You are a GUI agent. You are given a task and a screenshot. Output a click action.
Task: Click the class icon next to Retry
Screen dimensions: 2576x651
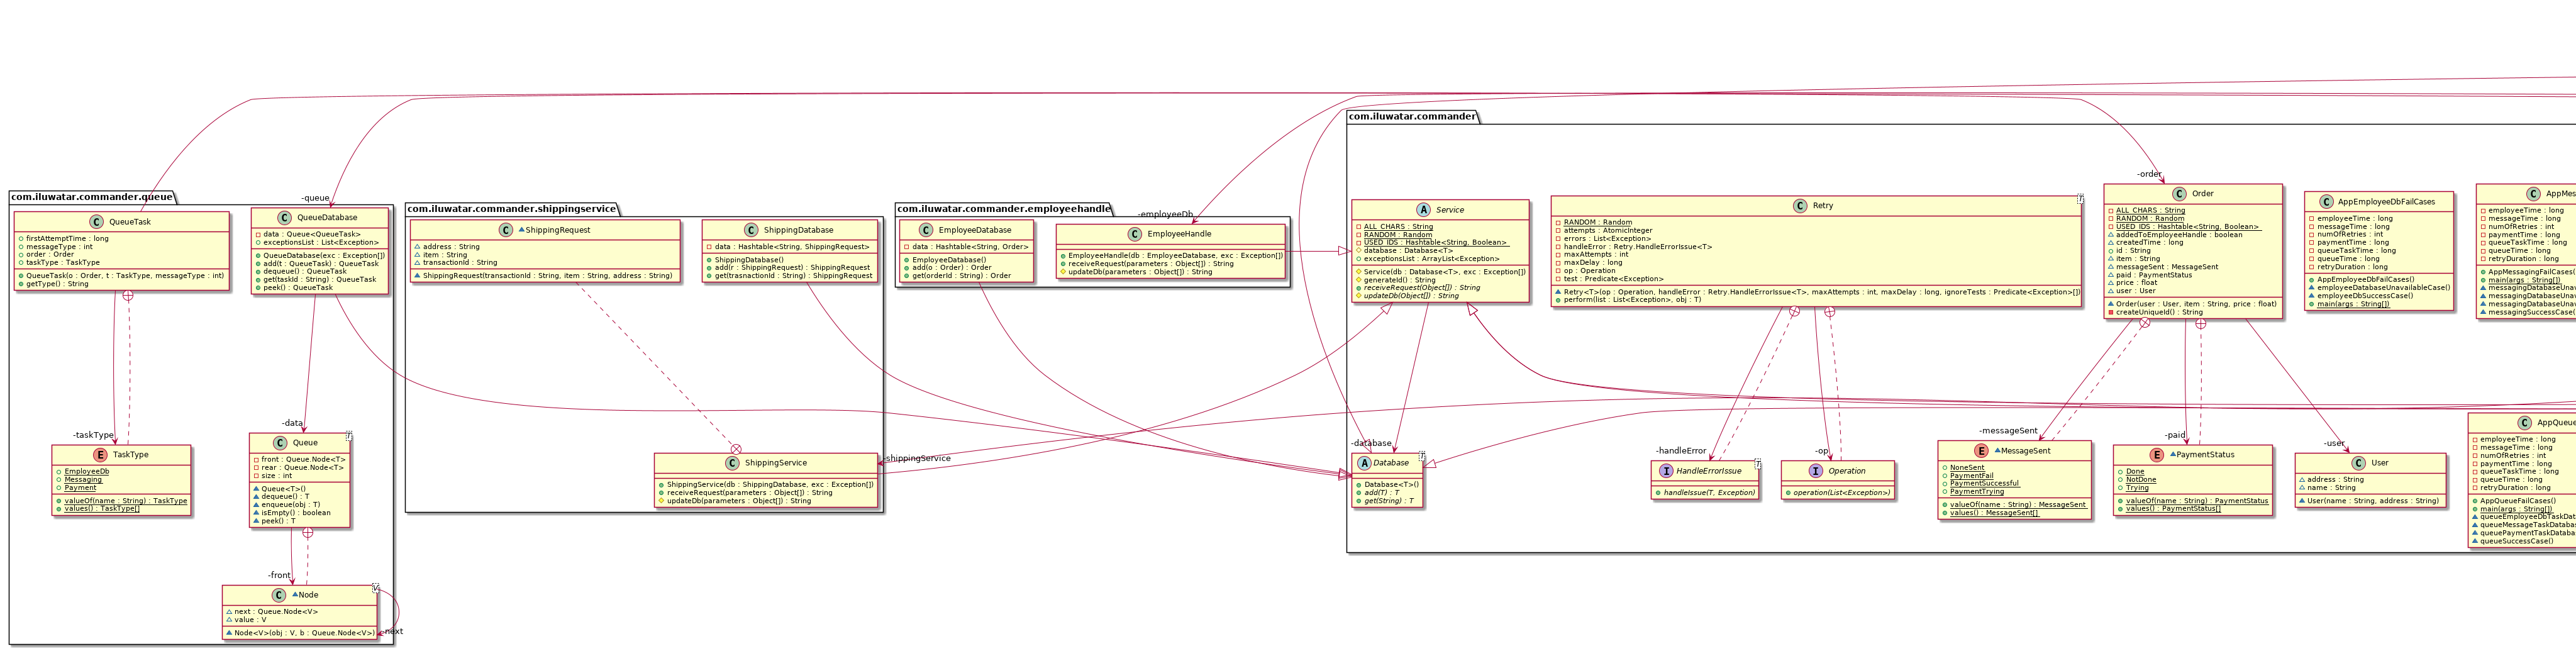pyautogui.click(x=1800, y=206)
